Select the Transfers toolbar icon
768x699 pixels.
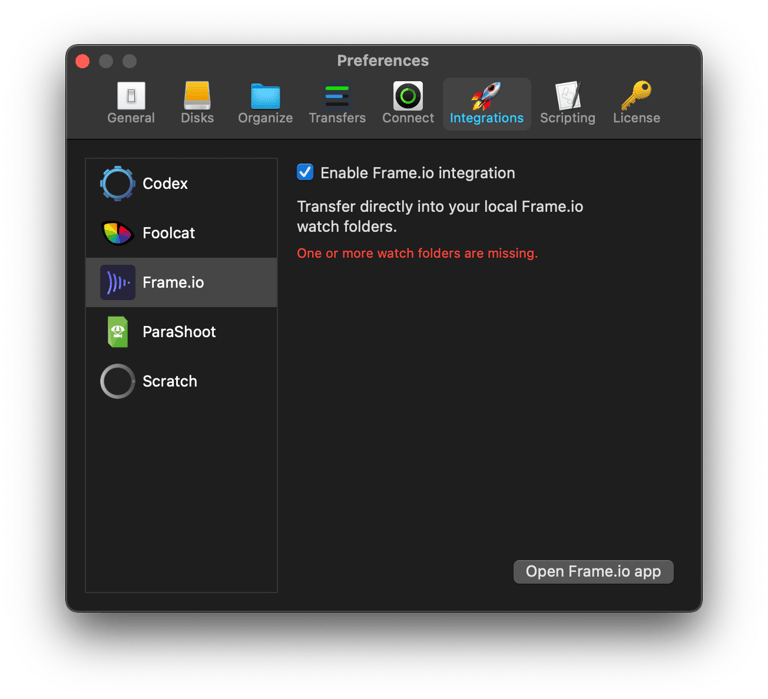(x=337, y=104)
